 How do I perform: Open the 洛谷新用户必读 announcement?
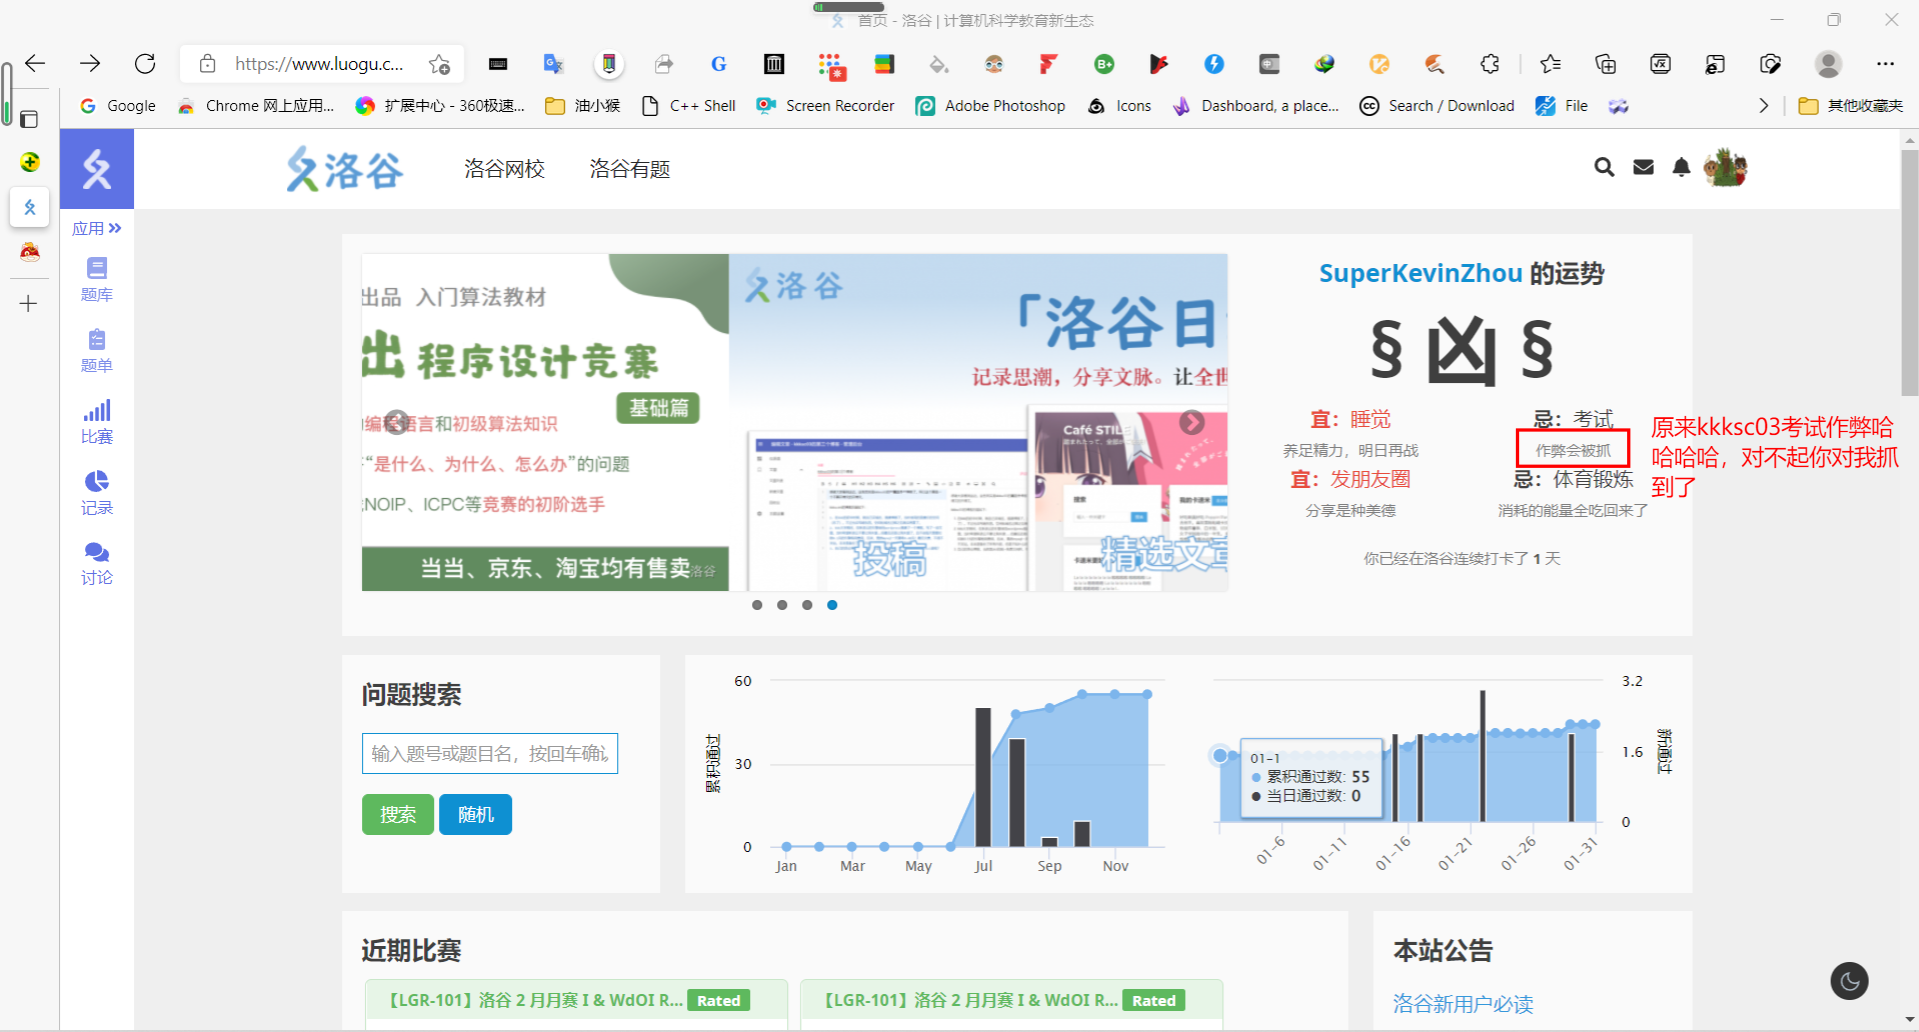[1463, 1004]
